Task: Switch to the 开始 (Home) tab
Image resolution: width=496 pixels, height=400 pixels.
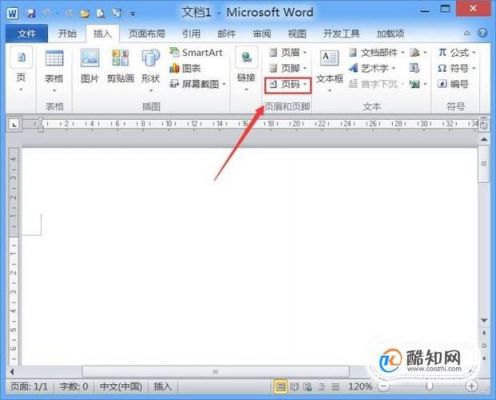Action: pyautogui.click(x=67, y=34)
